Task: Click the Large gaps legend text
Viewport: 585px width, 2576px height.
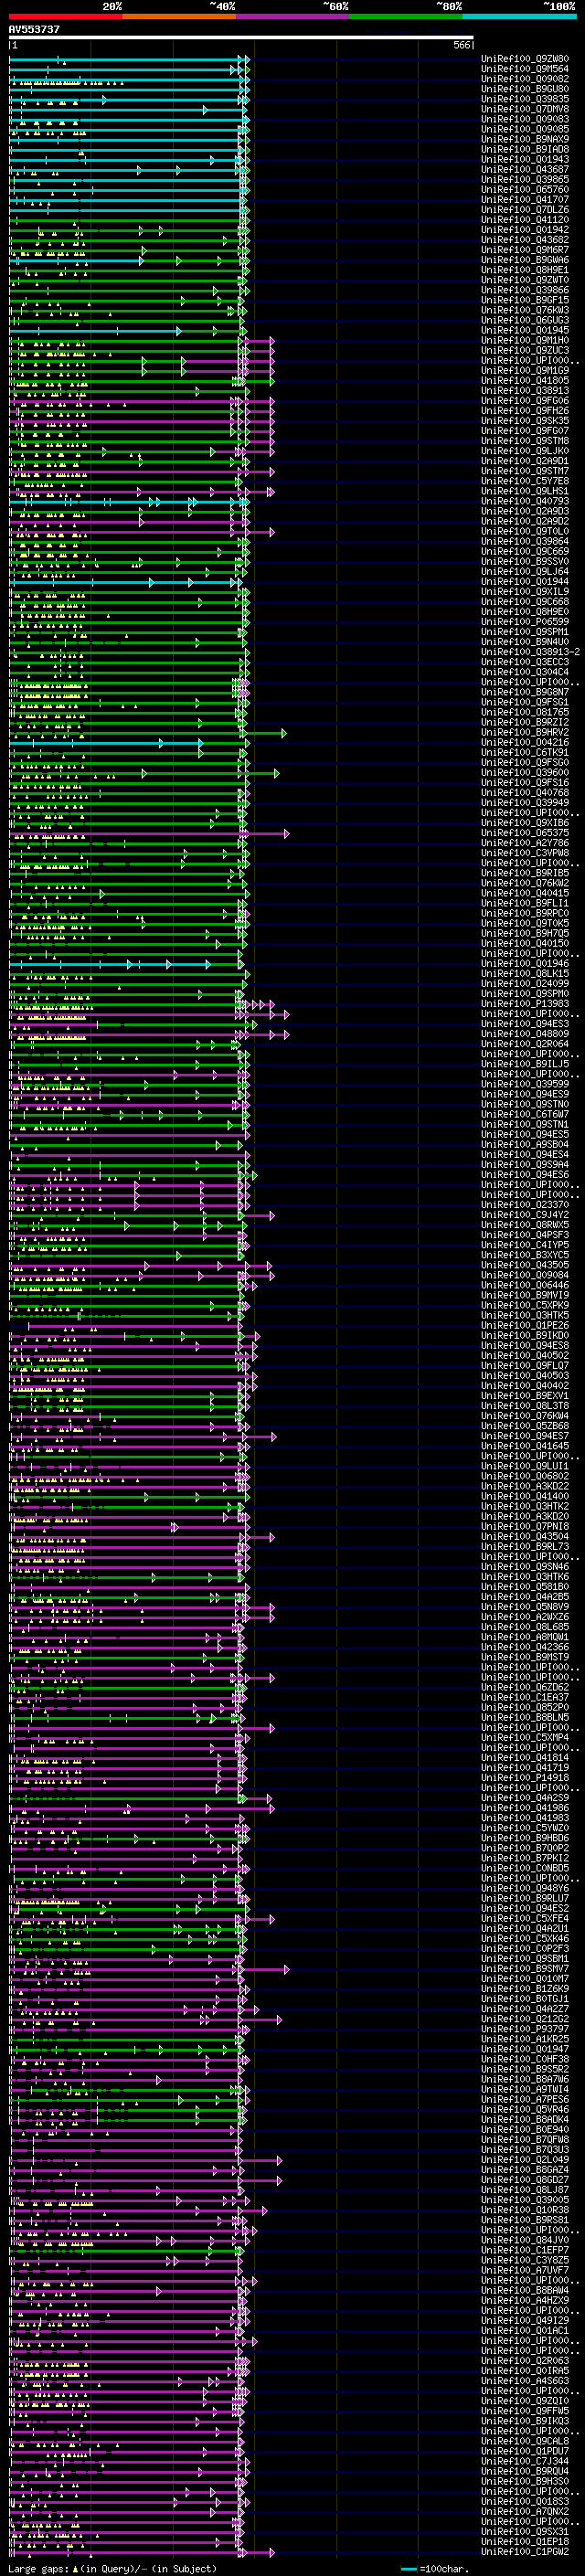Action: (x=112, y=2569)
